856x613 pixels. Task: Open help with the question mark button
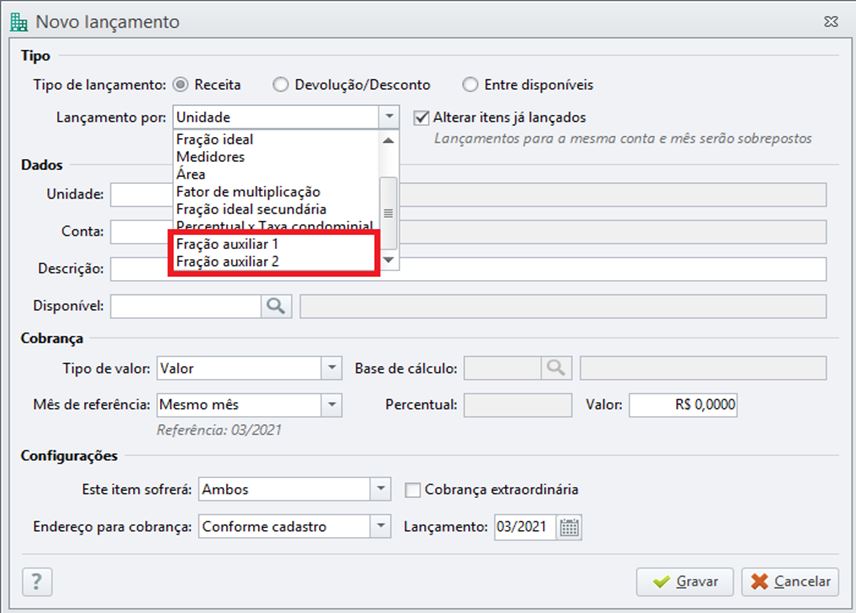point(37,582)
